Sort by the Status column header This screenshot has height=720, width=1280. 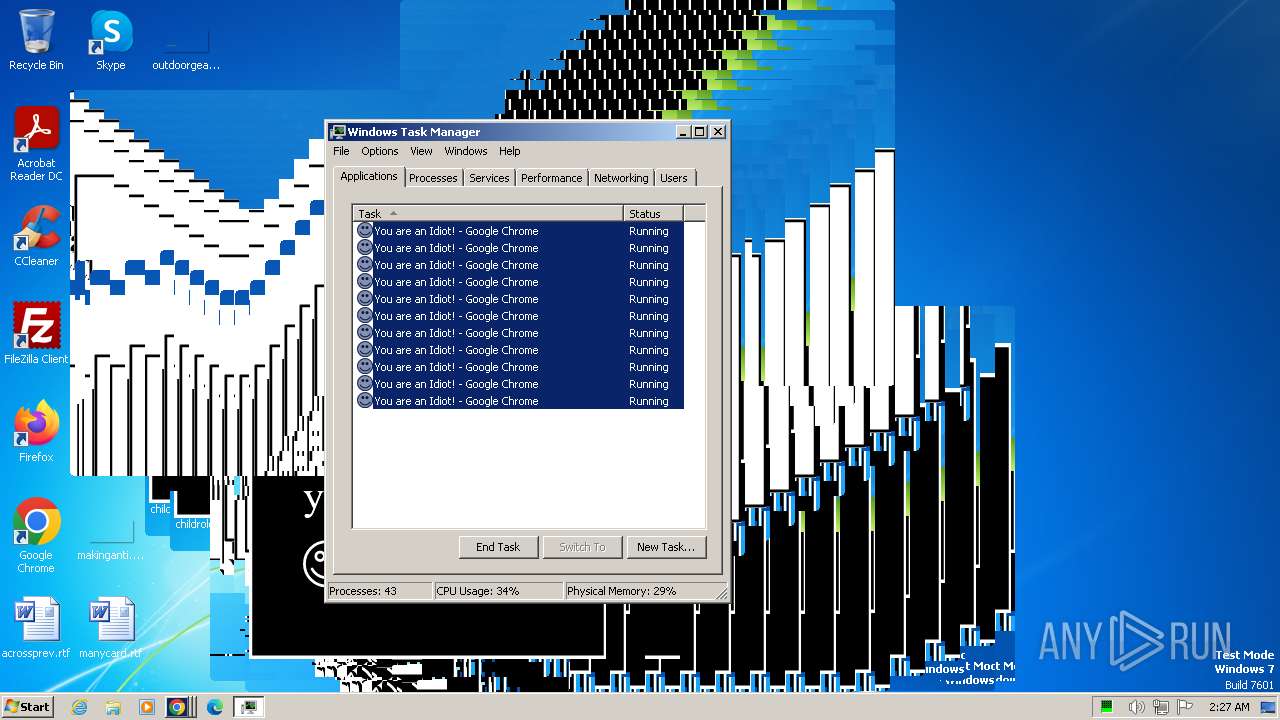tap(653, 213)
